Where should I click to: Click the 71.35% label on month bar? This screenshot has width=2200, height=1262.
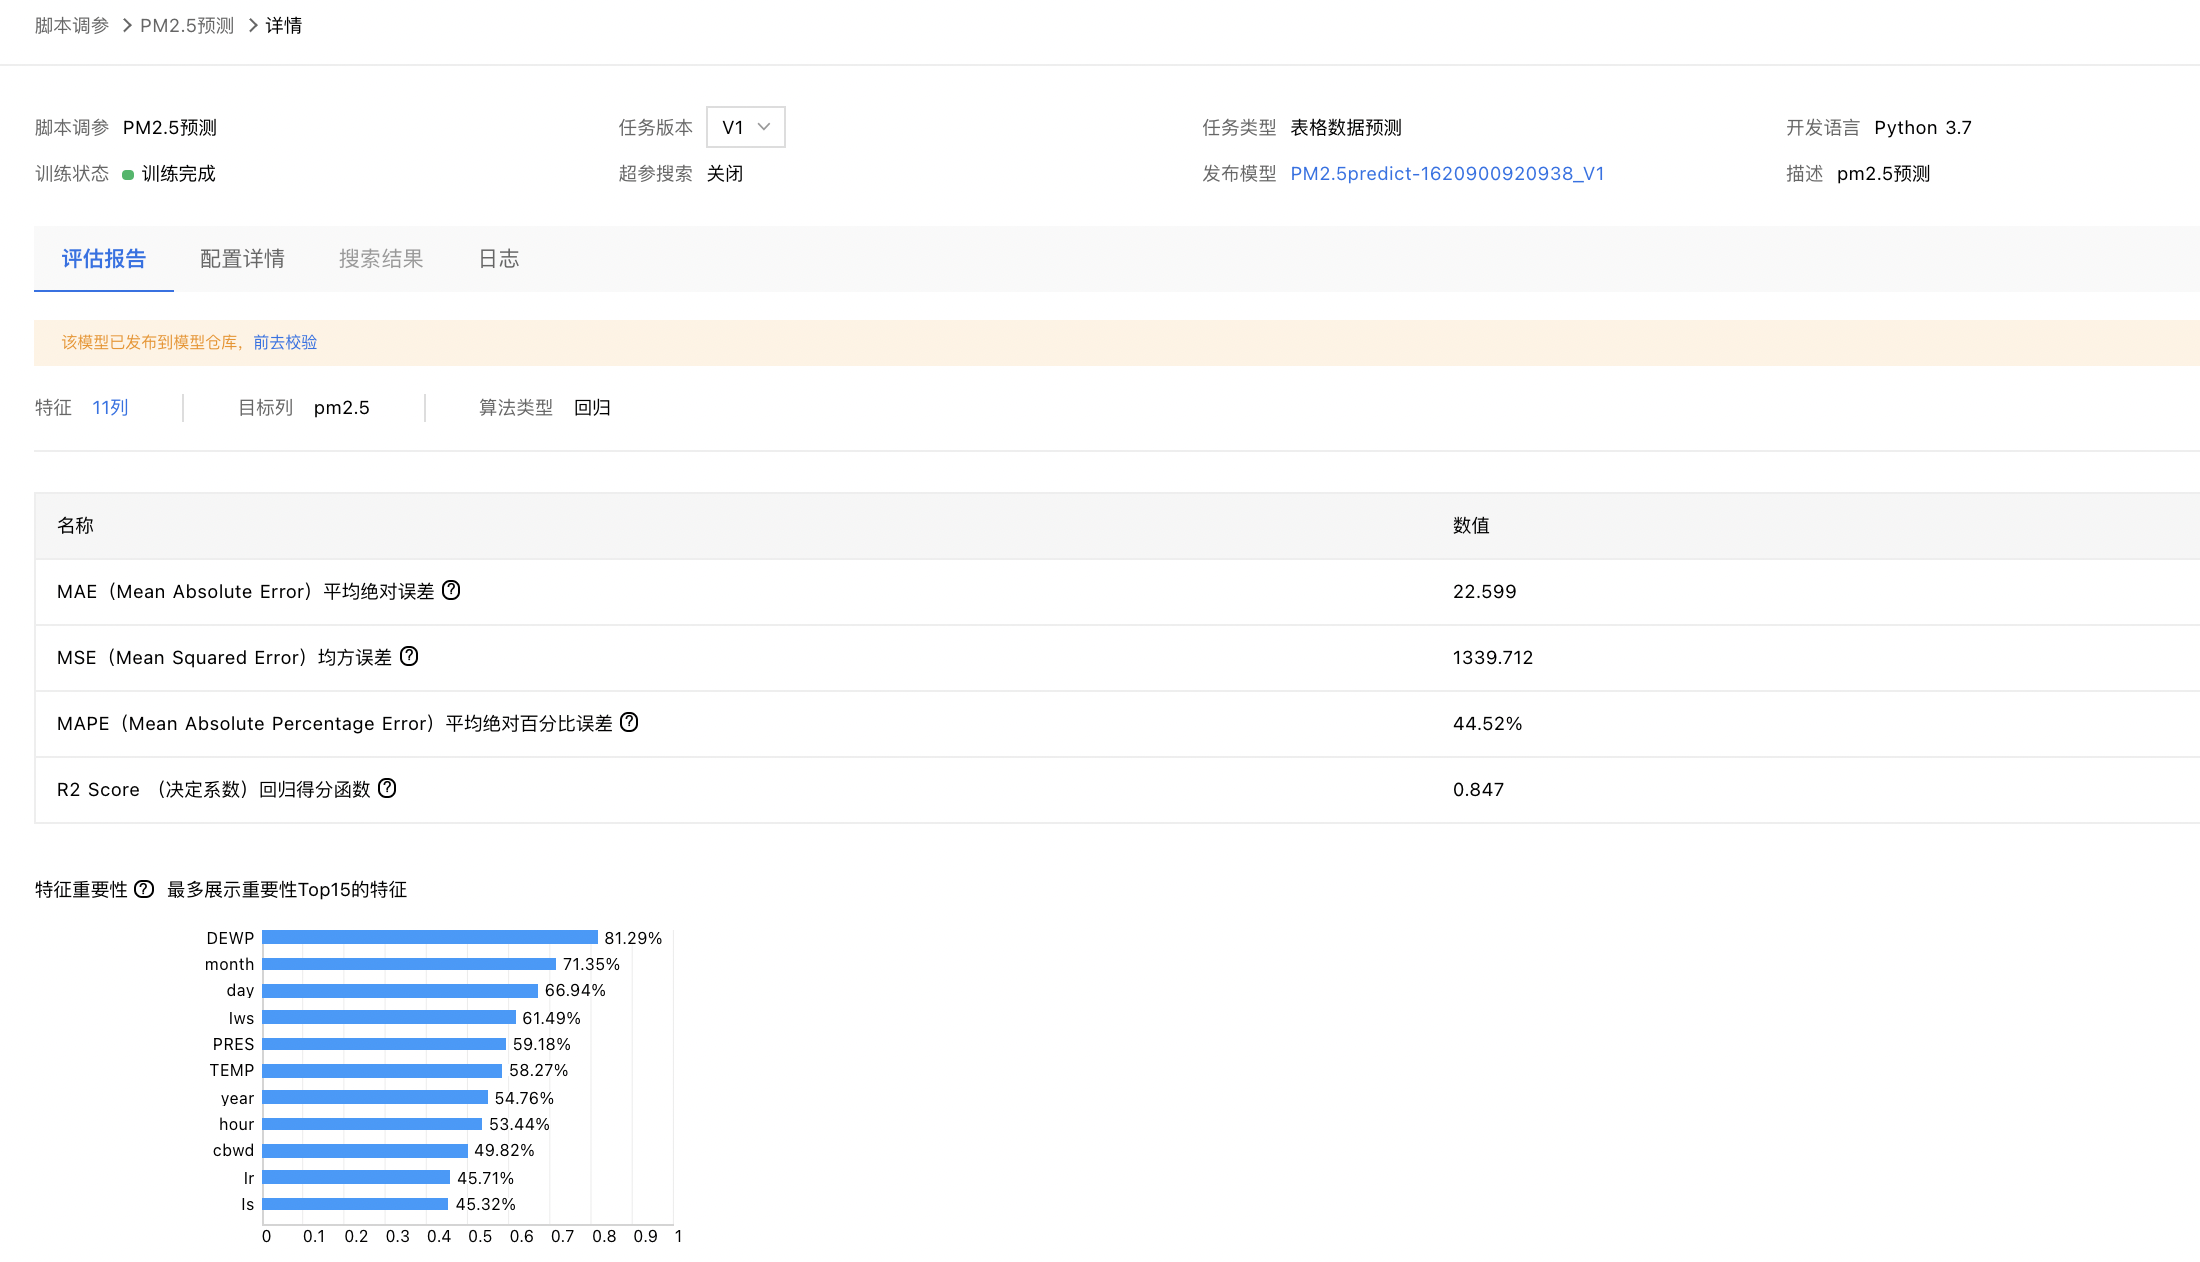[591, 964]
